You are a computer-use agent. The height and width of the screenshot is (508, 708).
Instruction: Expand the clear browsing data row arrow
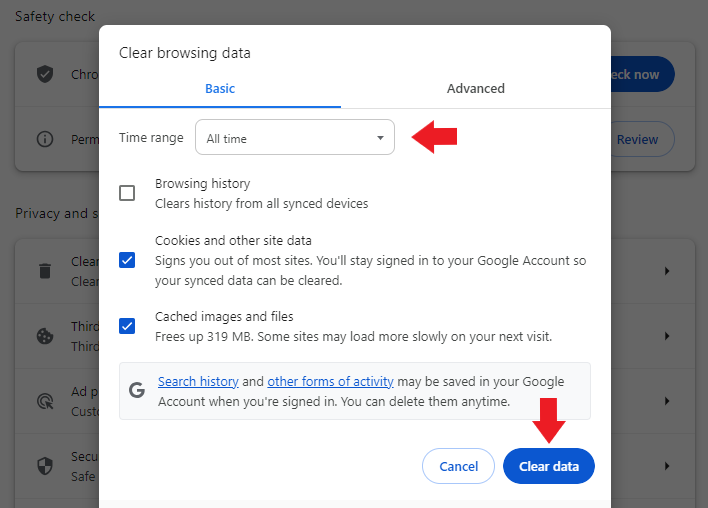pyautogui.click(x=667, y=271)
